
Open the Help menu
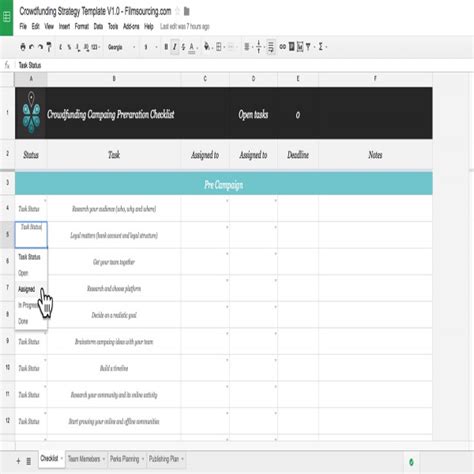[x=149, y=26]
